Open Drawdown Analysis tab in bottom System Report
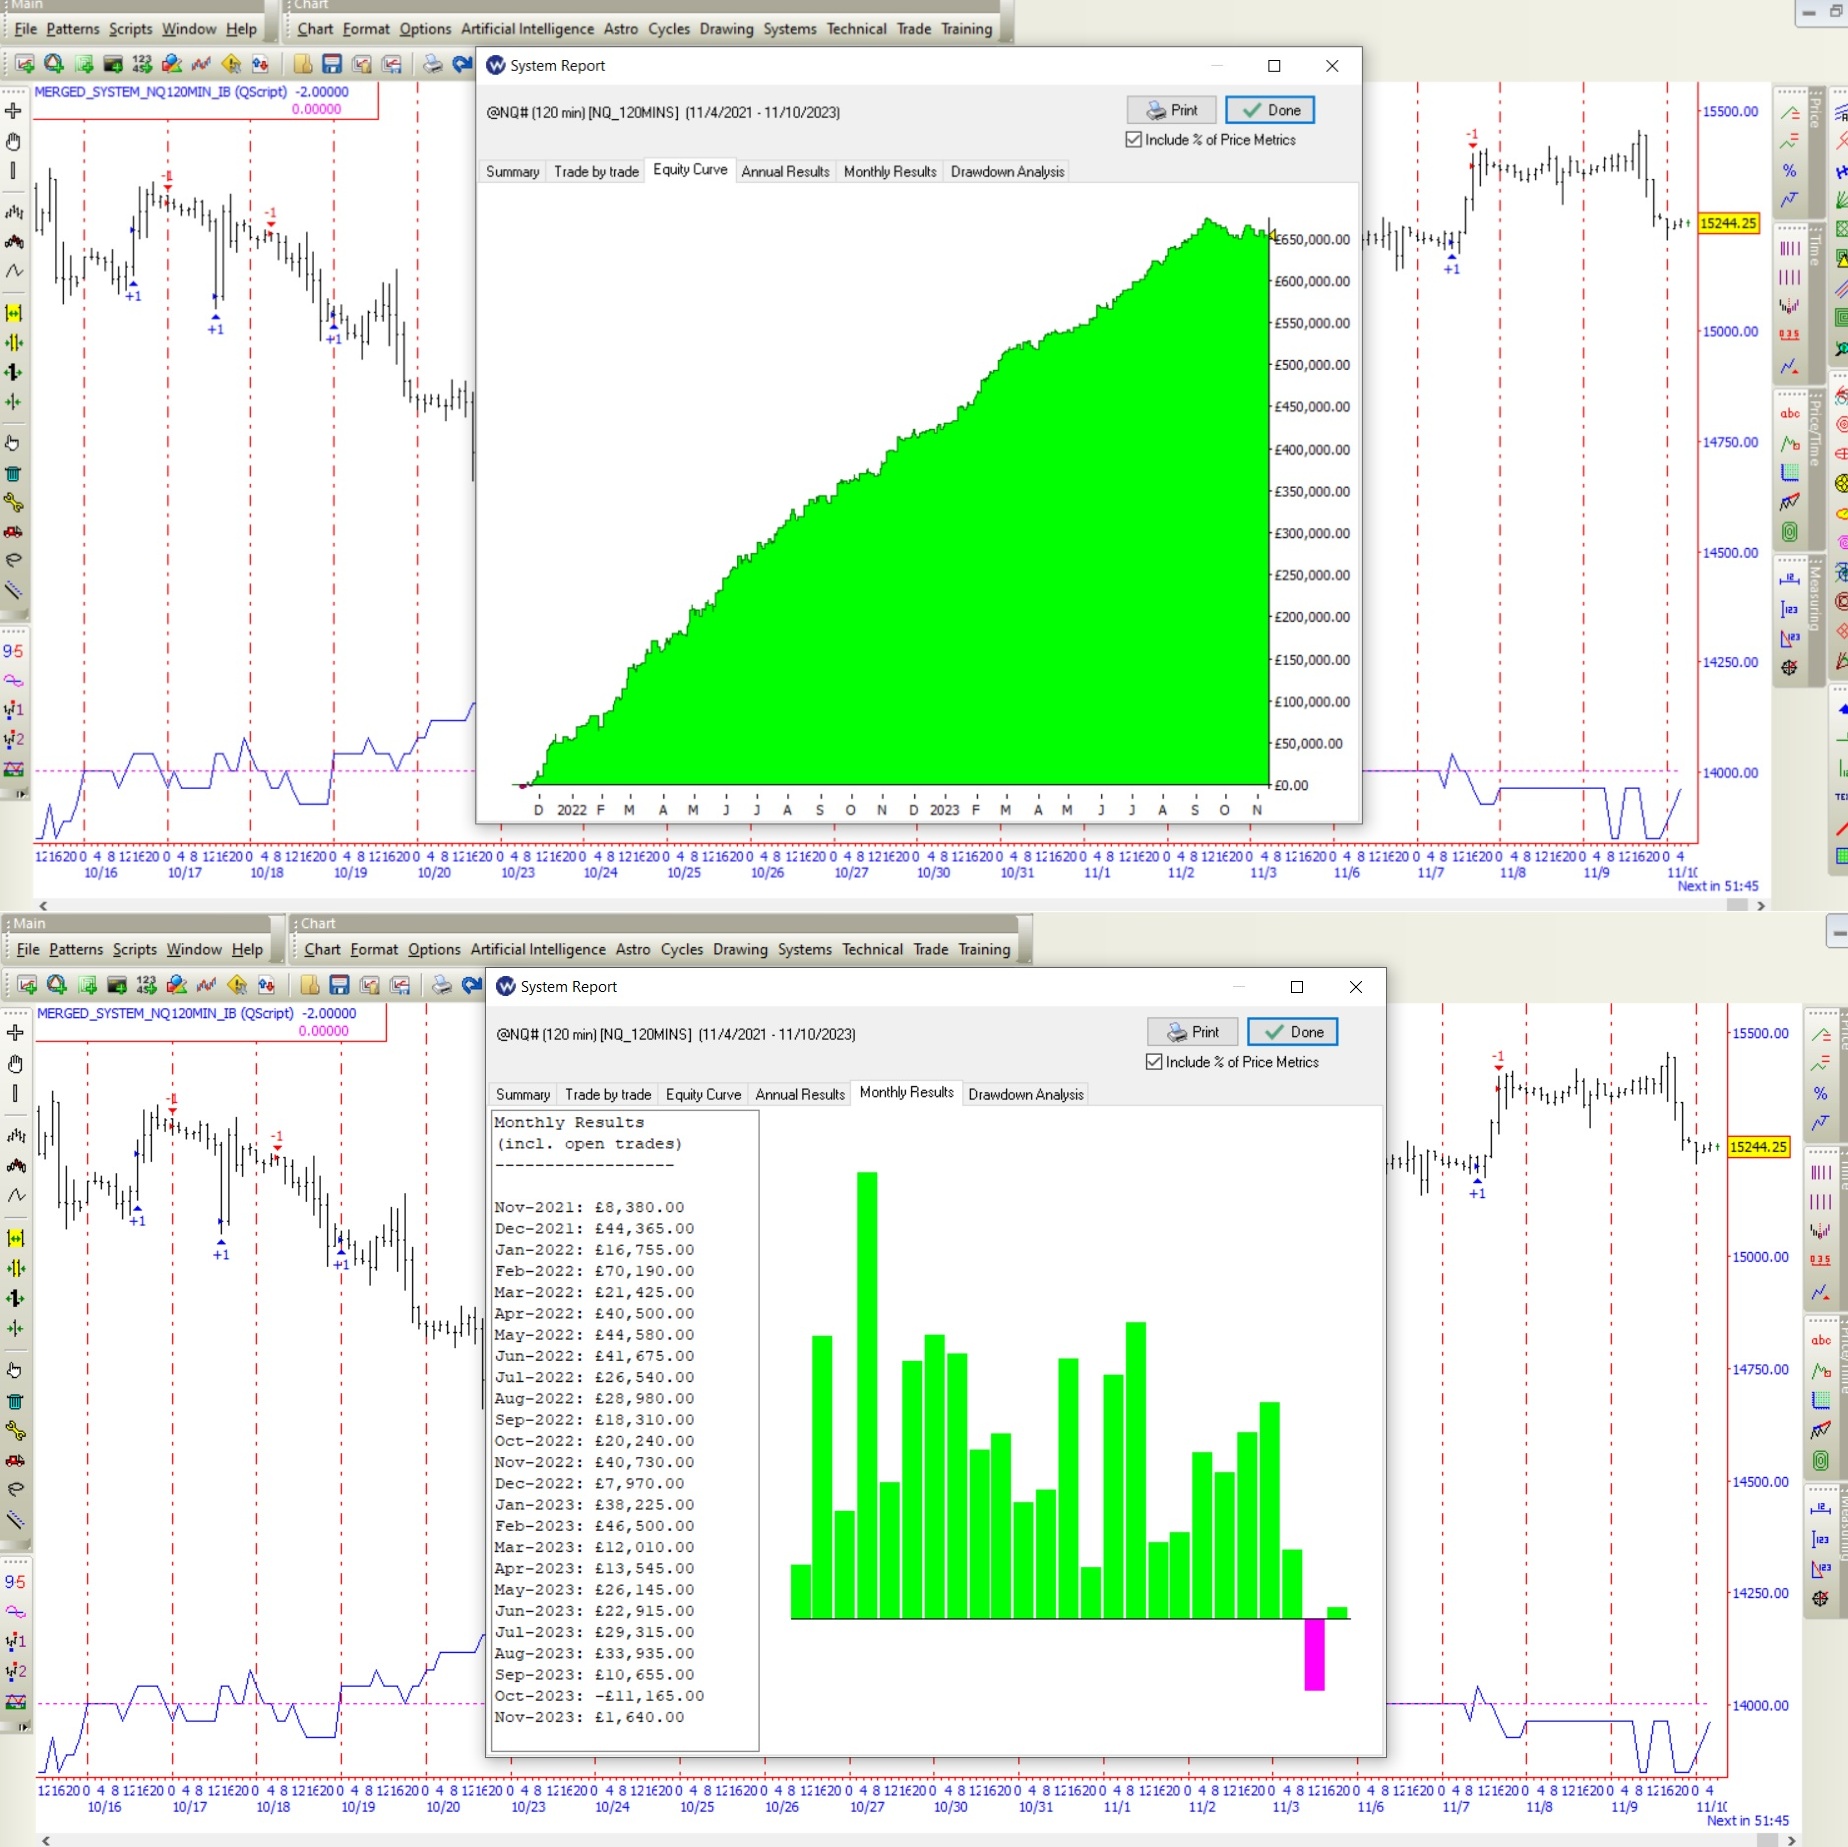Image resolution: width=1848 pixels, height=1847 pixels. [x=1025, y=1094]
